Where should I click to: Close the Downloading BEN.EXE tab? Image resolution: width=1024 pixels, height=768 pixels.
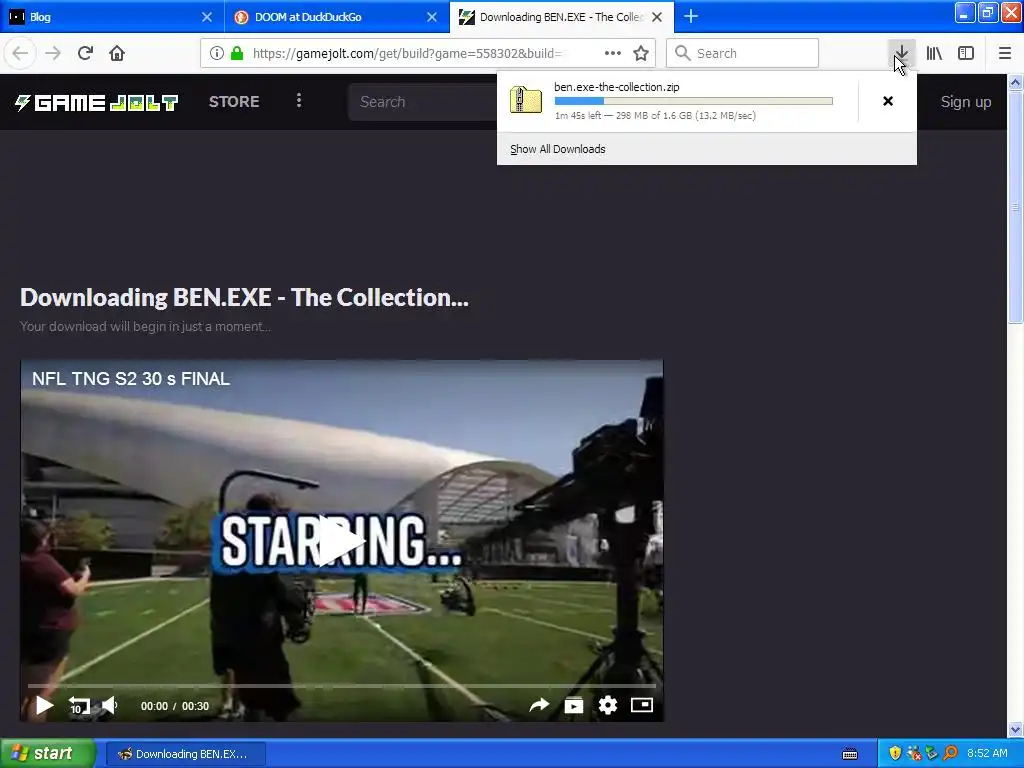point(657,17)
